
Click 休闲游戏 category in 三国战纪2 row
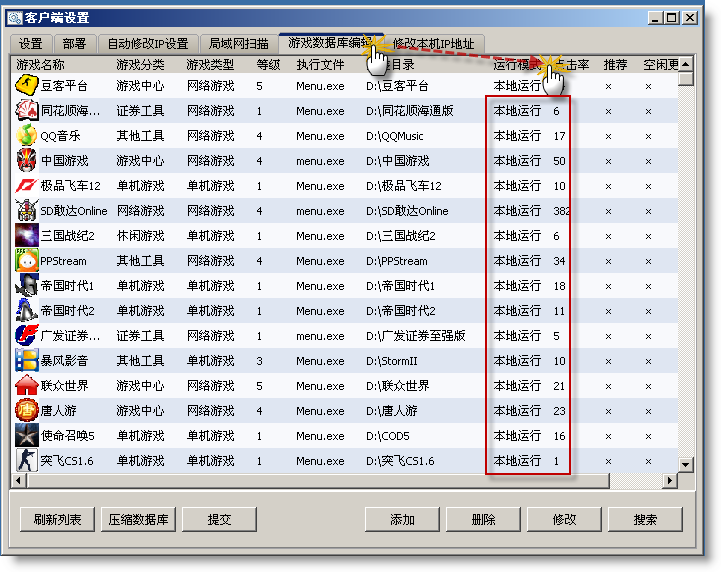[140, 236]
